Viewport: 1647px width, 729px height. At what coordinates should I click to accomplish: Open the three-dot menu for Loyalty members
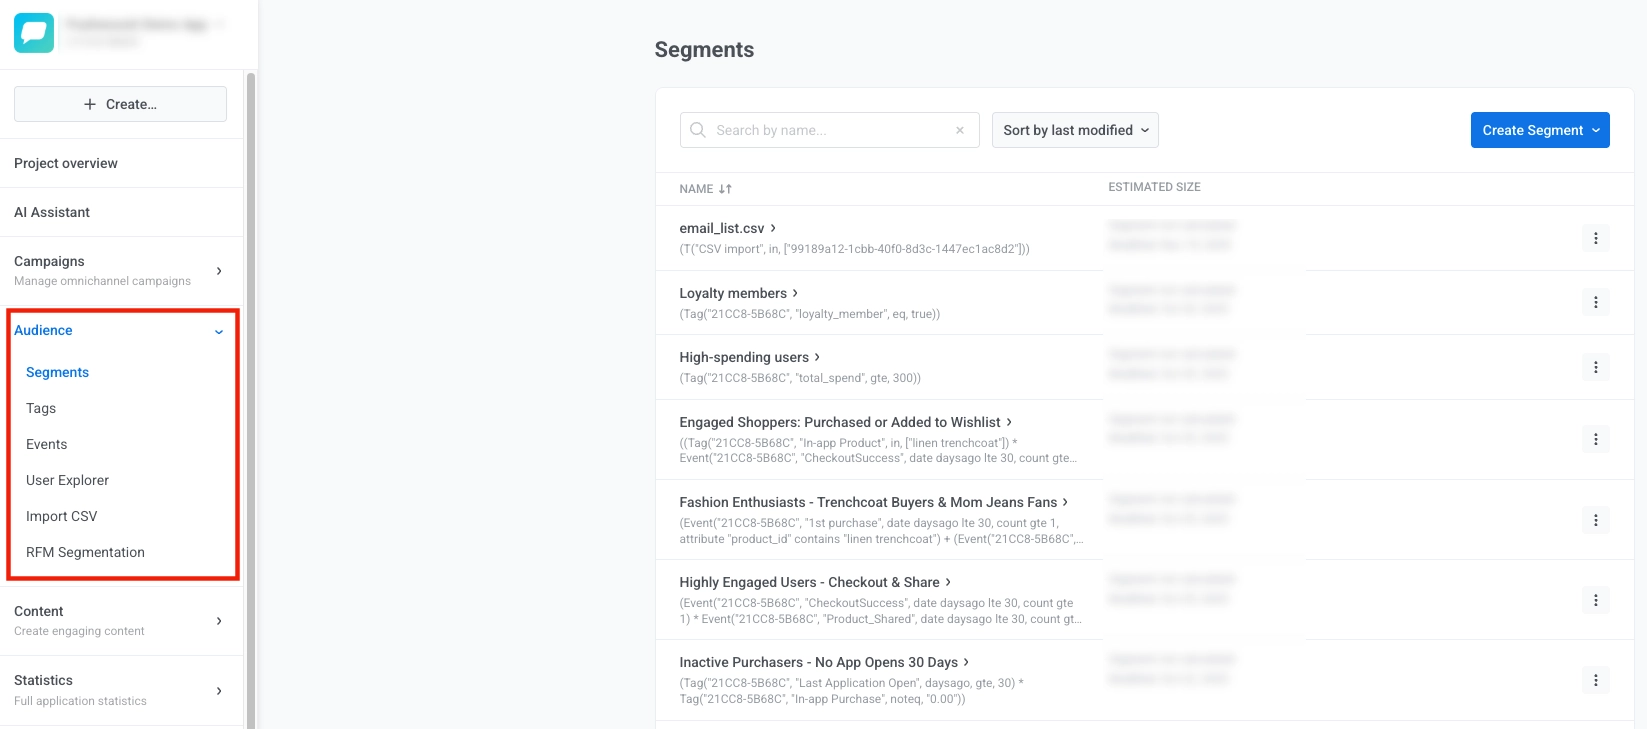(1596, 302)
